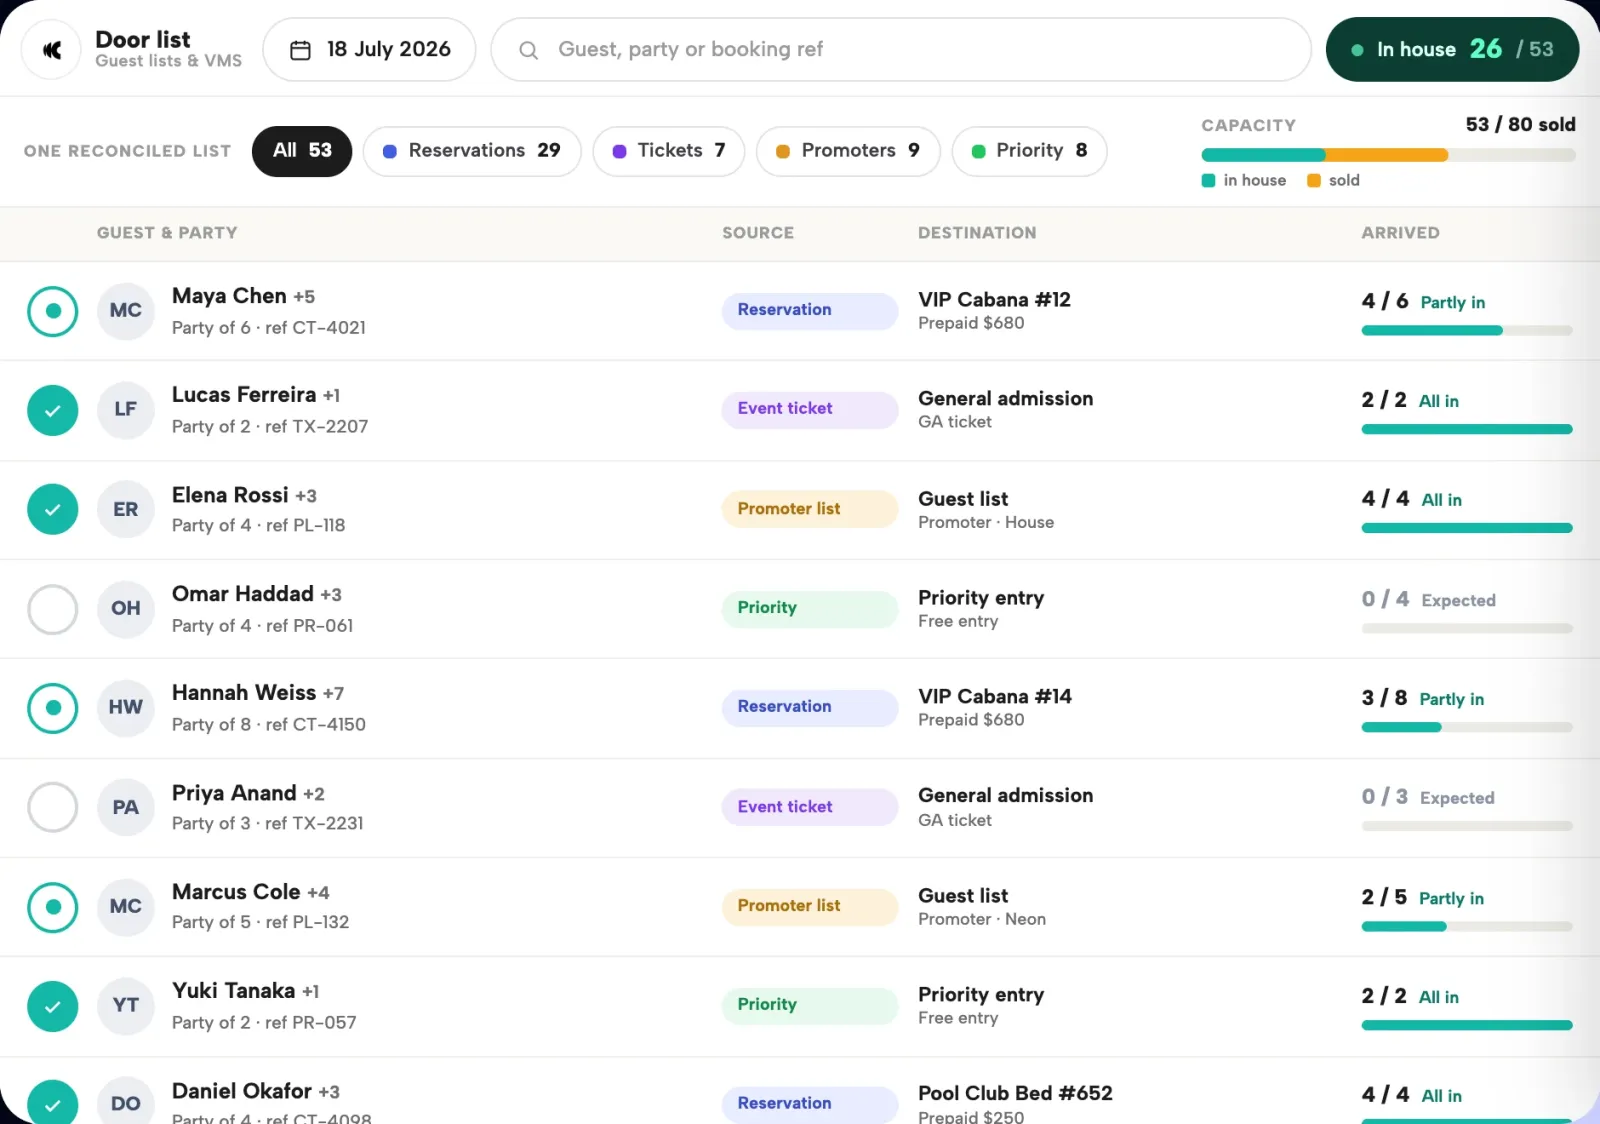Click the green In house status dot
Image resolution: width=1600 pixels, height=1124 pixels.
tap(1357, 50)
